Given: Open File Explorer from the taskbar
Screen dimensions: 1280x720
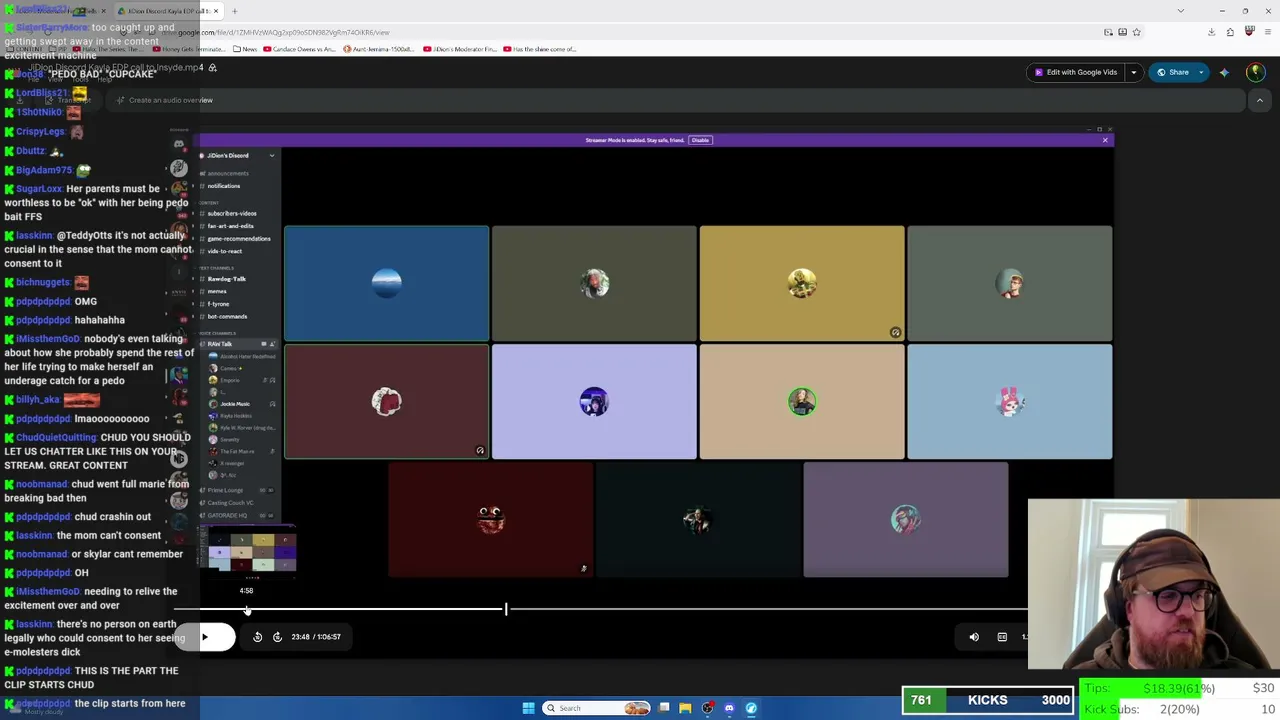Looking at the screenshot, I should [685, 708].
